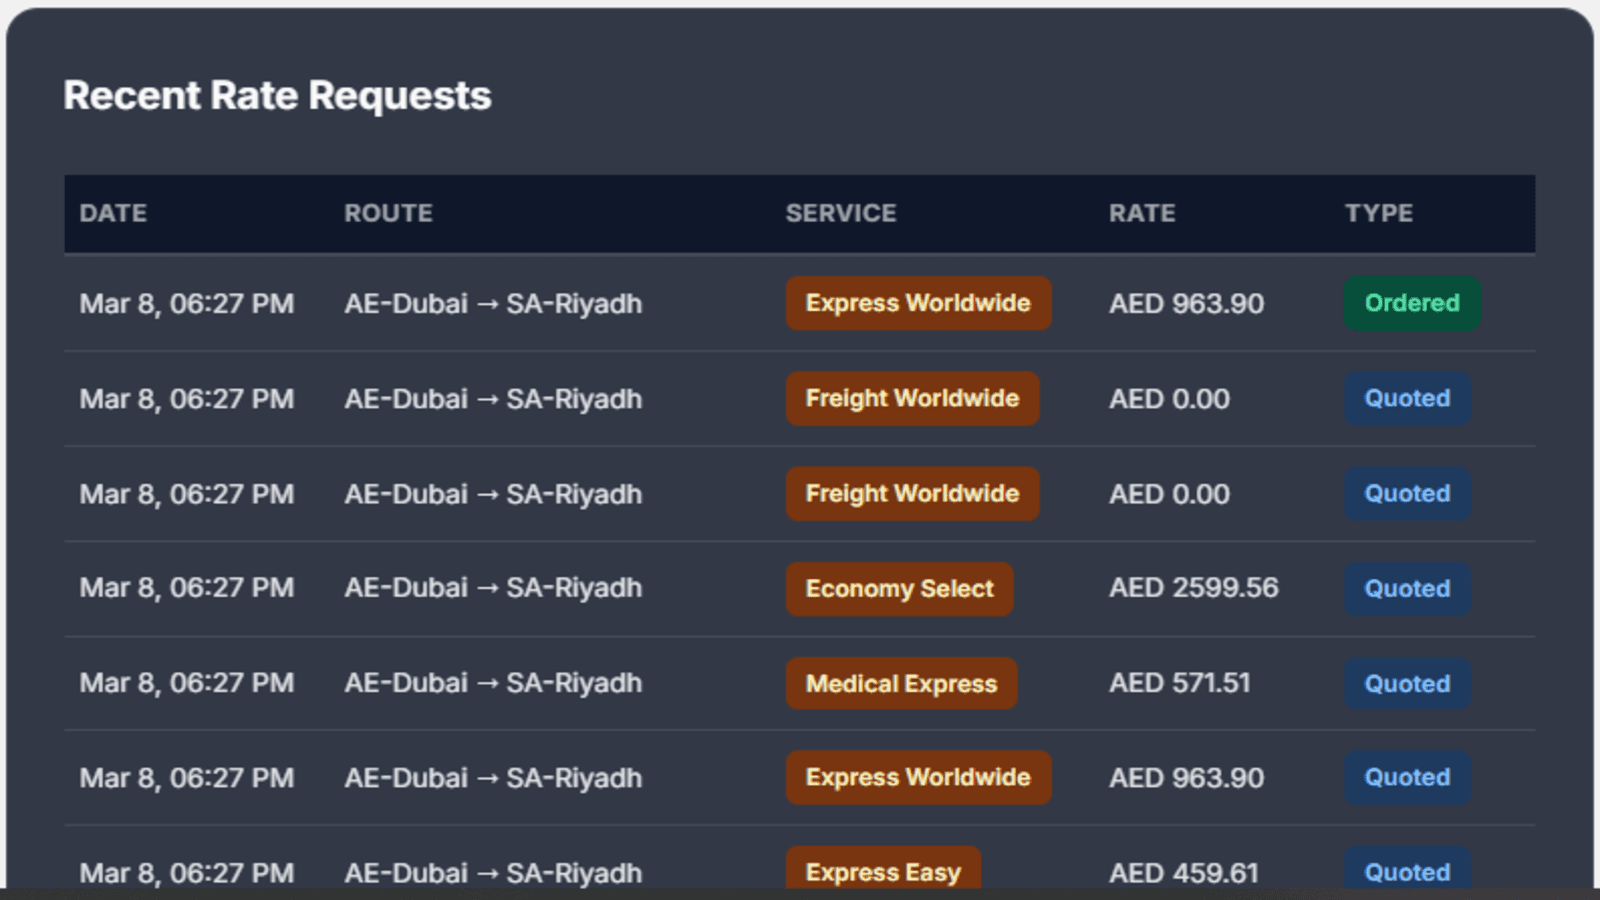Click the AED 459.61 rate
Viewport: 1600px width, 900px height.
(1183, 873)
